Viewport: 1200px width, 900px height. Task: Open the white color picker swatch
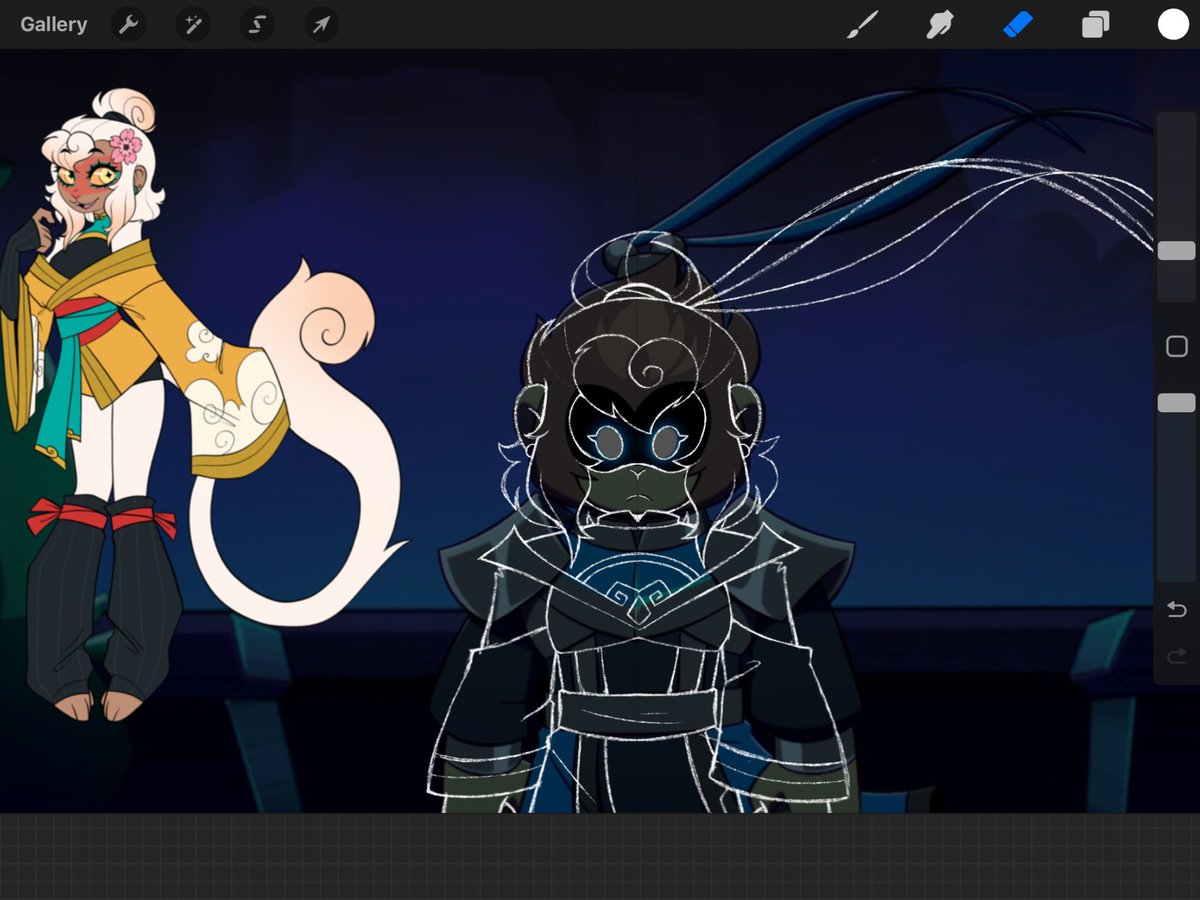(1173, 24)
